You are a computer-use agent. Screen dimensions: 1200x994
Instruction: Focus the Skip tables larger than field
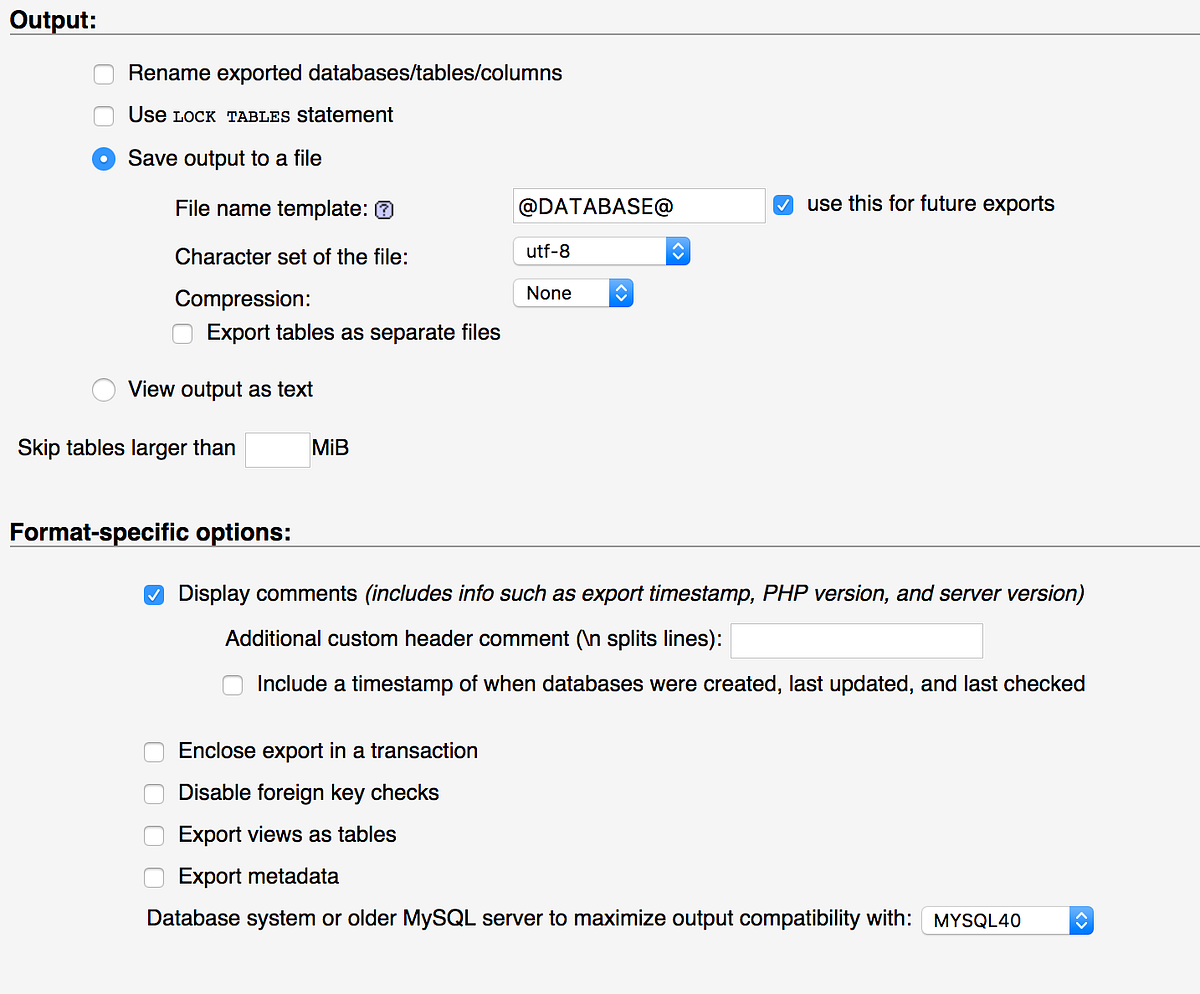[277, 449]
